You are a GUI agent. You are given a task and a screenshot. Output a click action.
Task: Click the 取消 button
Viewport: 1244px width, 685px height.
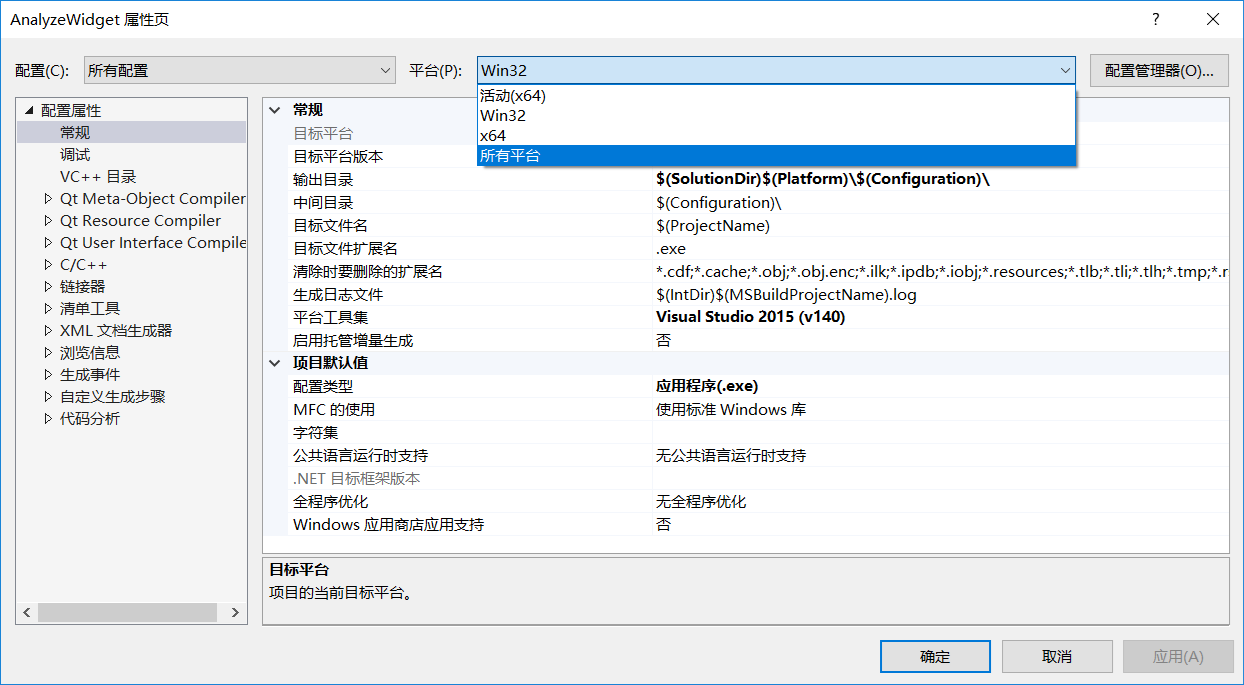(1057, 656)
